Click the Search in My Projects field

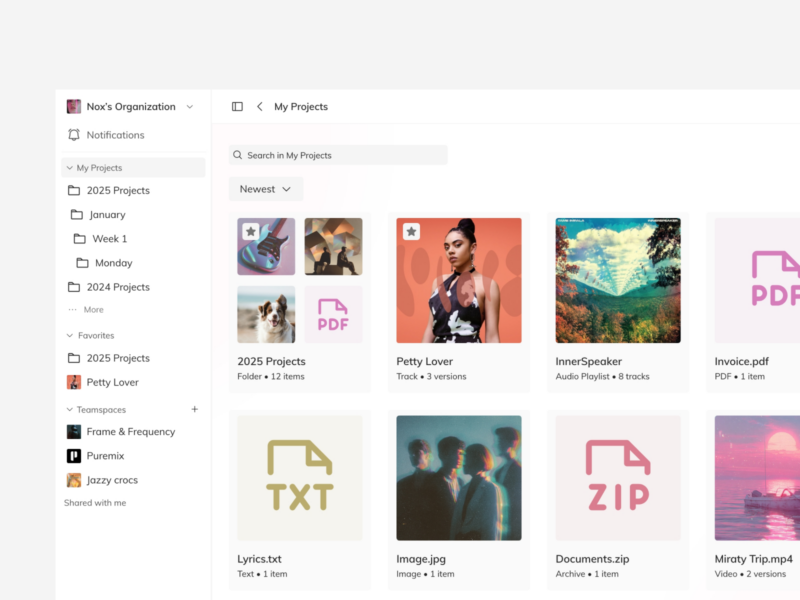(x=338, y=155)
